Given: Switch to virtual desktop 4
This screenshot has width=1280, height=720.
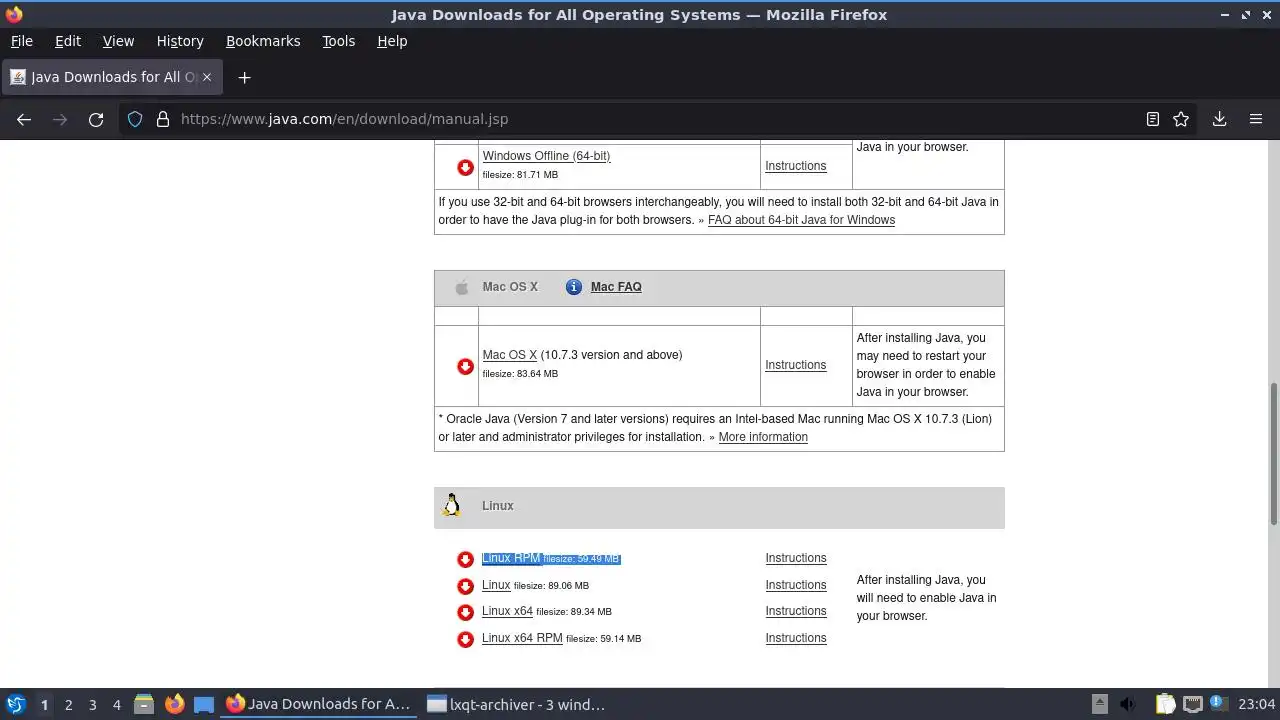Looking at the screenshot, I should [116, 704].
